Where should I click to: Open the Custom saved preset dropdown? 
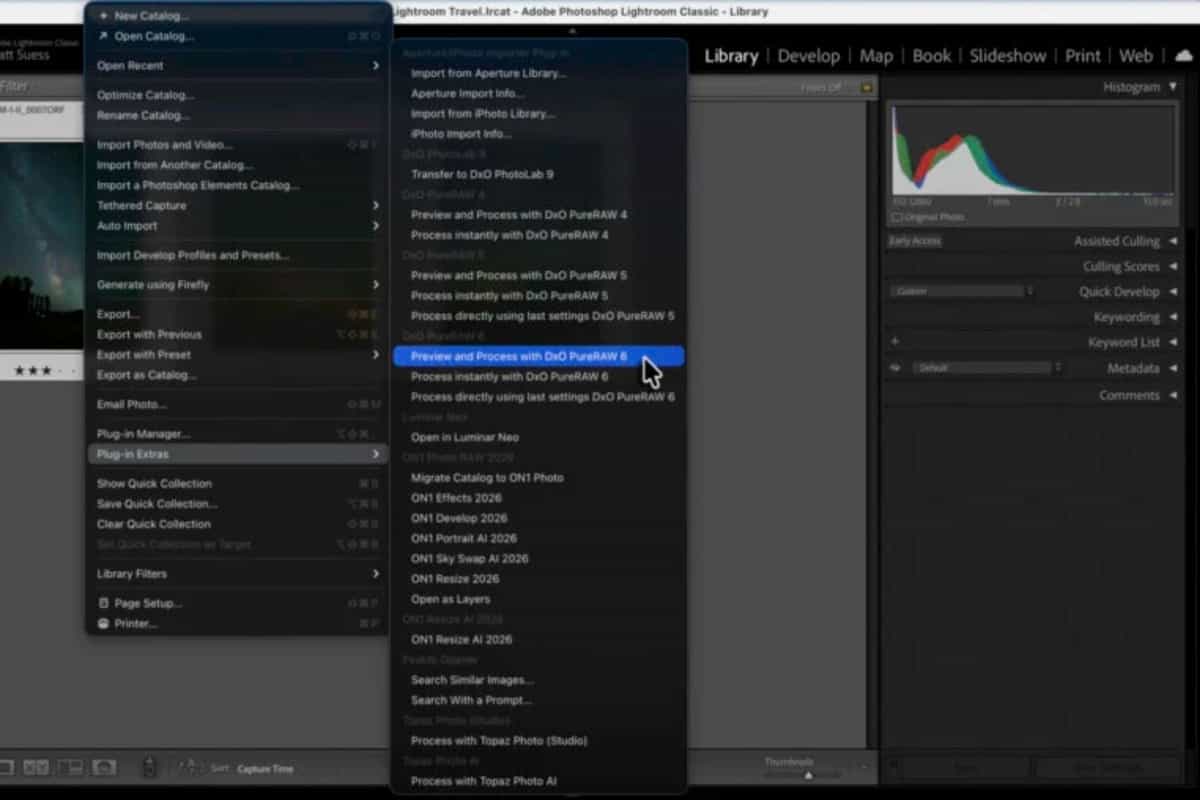pyautogui.click(x=961, y=292)
